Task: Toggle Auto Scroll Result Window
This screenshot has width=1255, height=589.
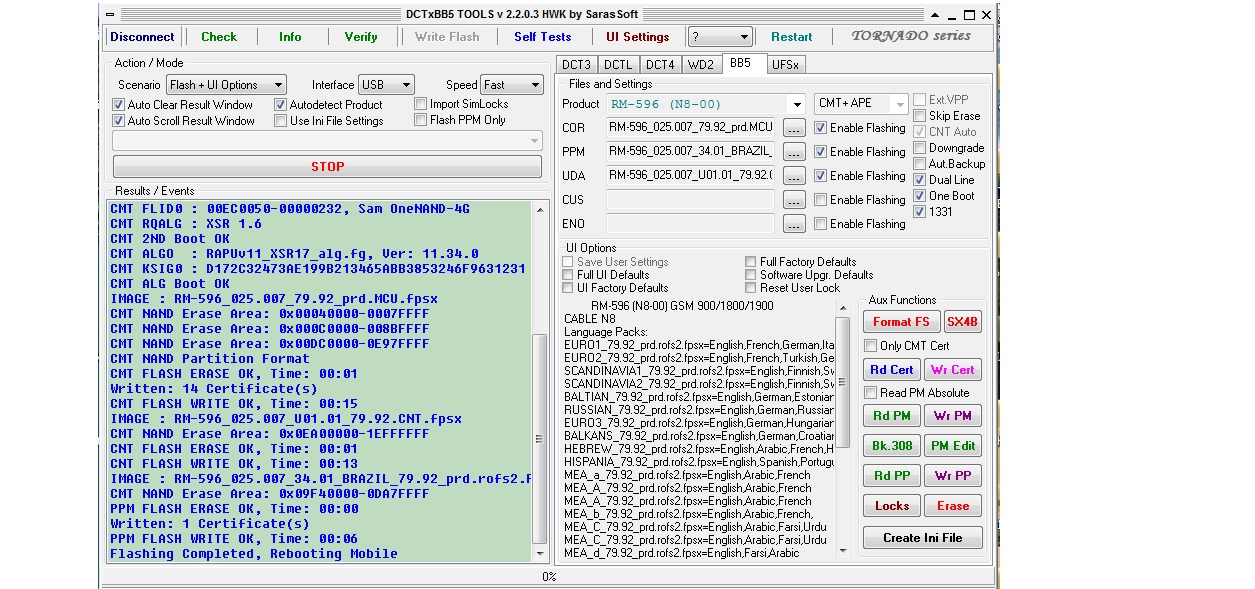Action: coord(118,121)
